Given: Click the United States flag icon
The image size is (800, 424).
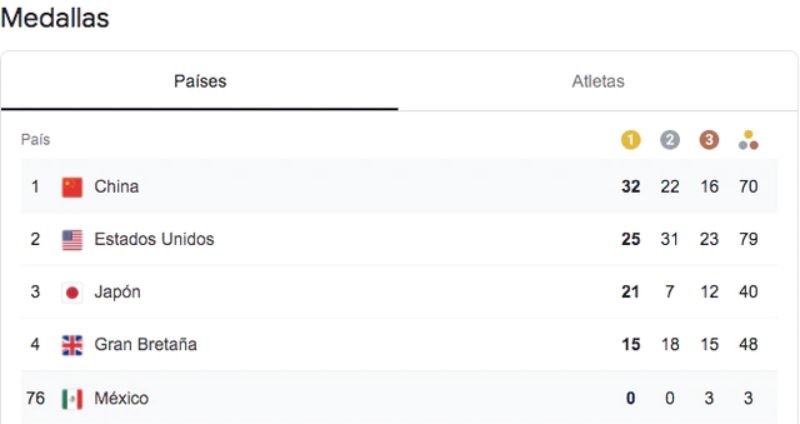Looking at the screenshot, I should (71, 239).
